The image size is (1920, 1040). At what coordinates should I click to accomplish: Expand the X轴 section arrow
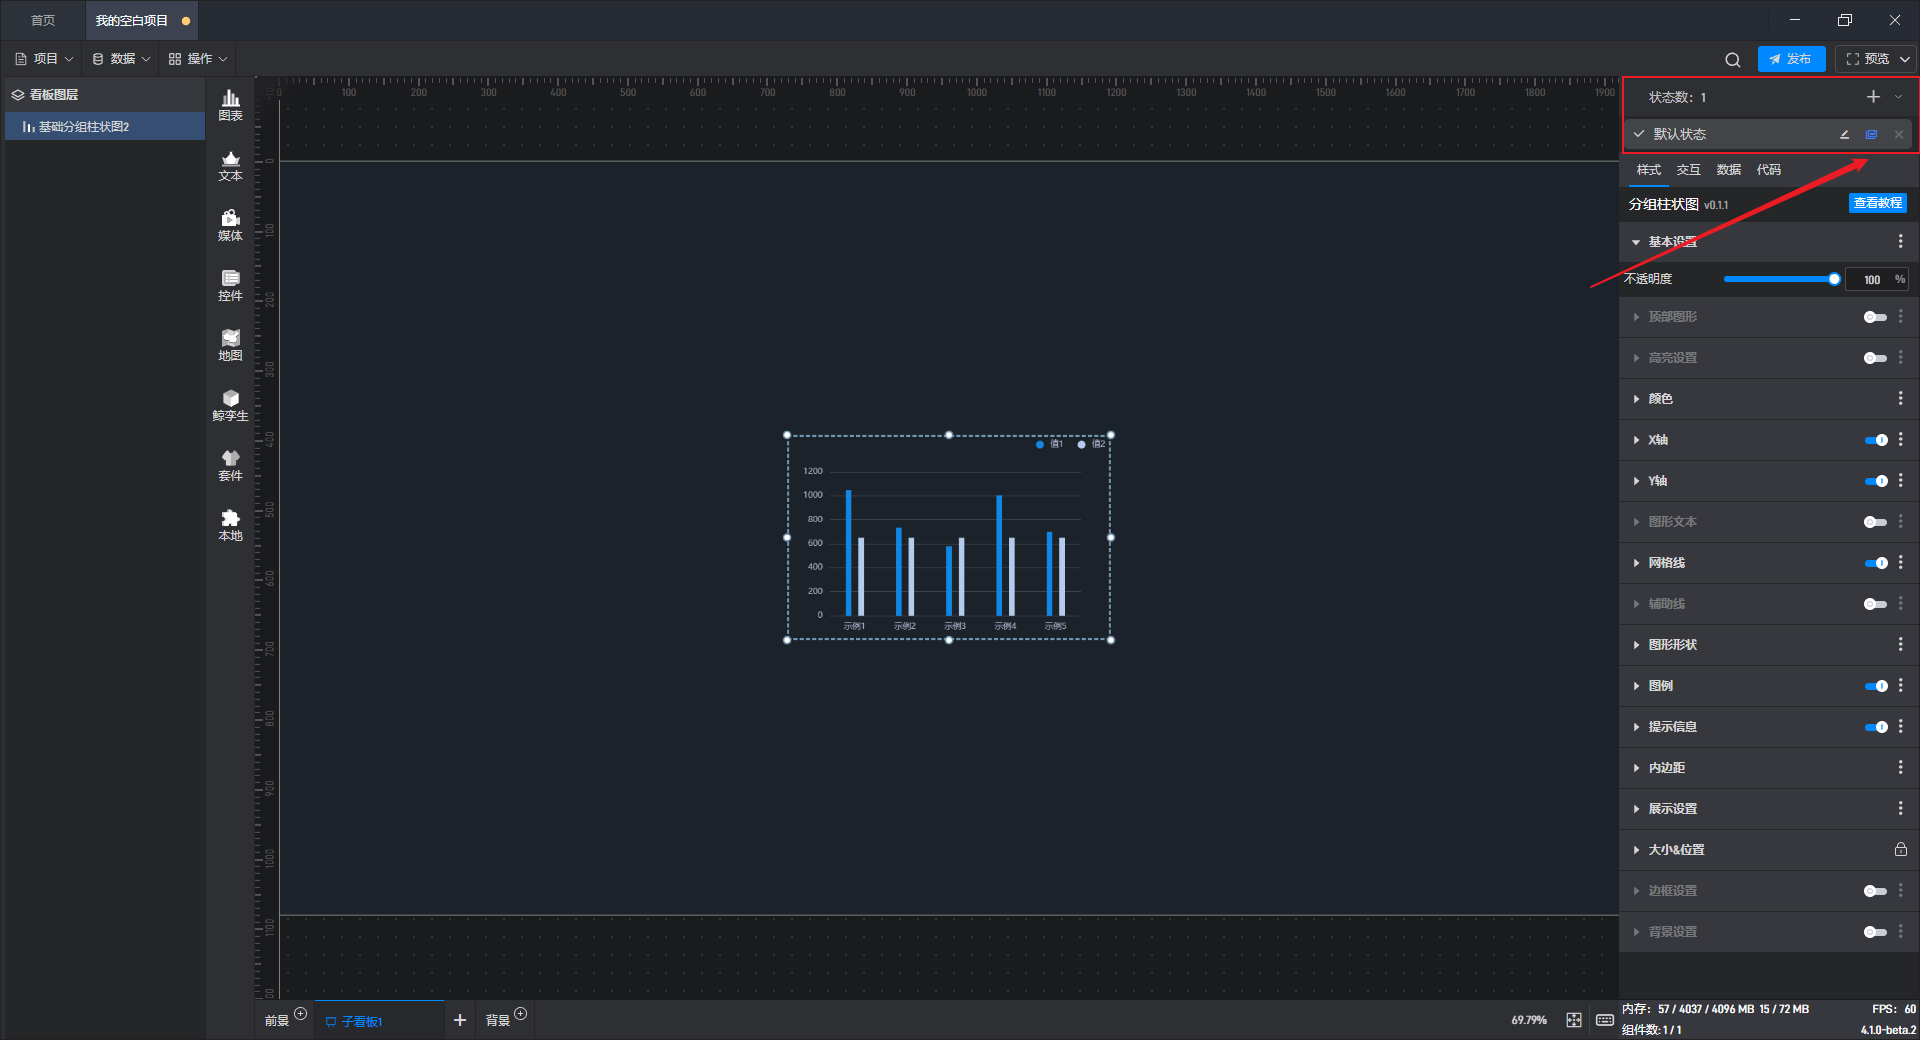click(1636, 440)
